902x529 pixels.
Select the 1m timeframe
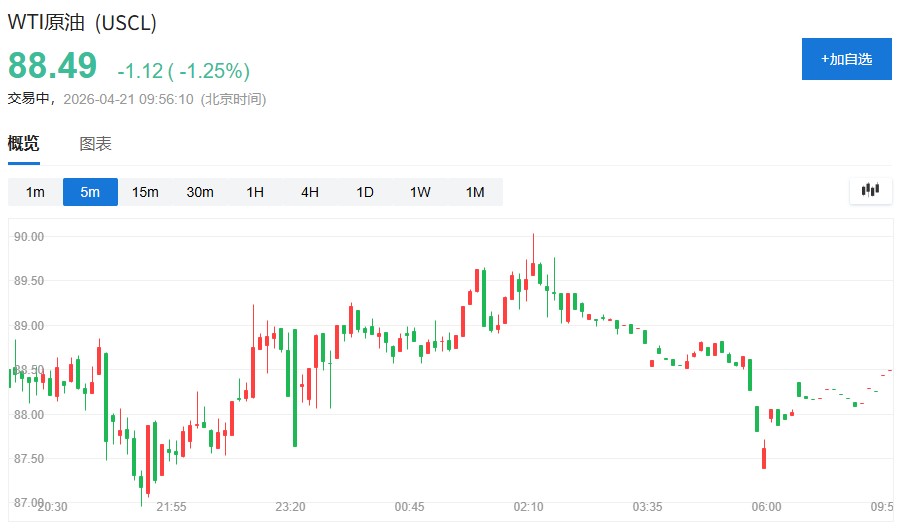[35, 192]
